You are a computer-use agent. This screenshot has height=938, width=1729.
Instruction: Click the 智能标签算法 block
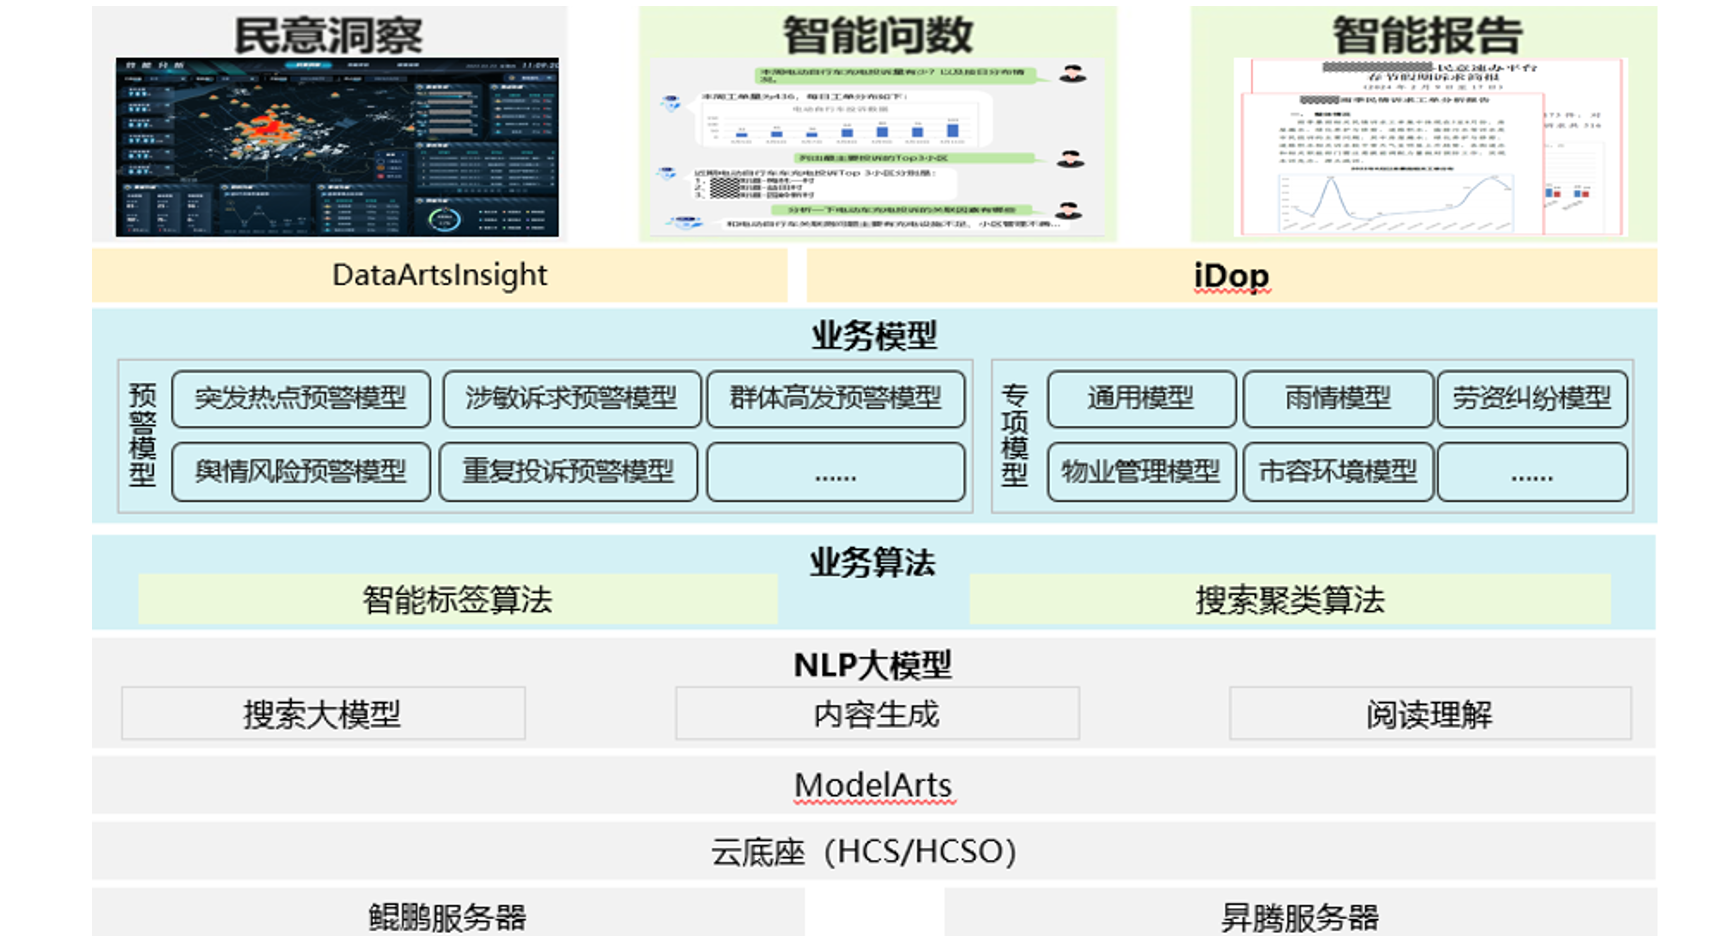(457, 600)
